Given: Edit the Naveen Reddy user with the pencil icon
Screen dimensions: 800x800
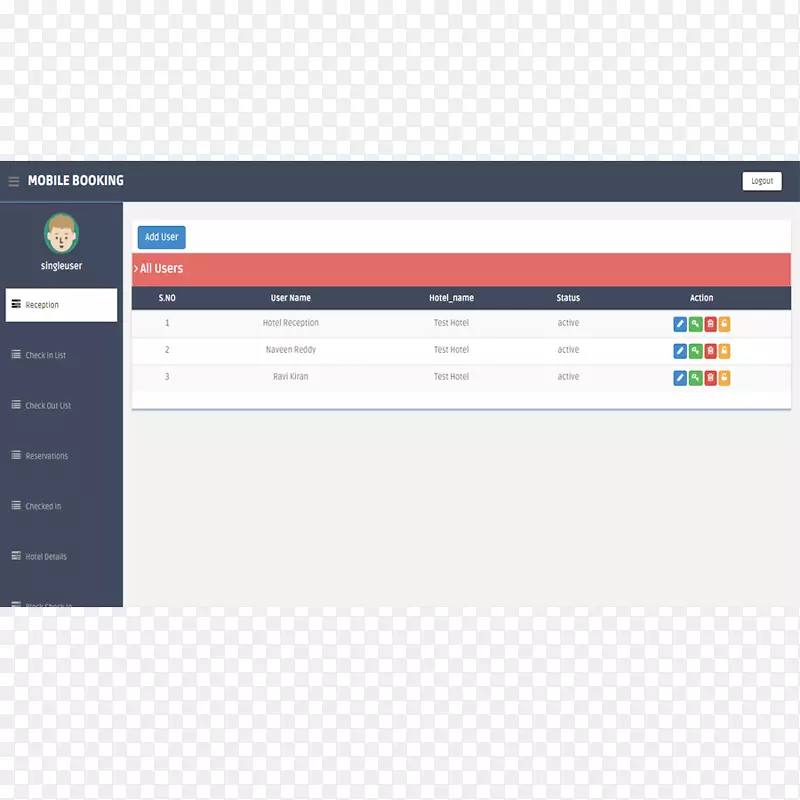Looking at the screenshot, I should tap(680, 351).
